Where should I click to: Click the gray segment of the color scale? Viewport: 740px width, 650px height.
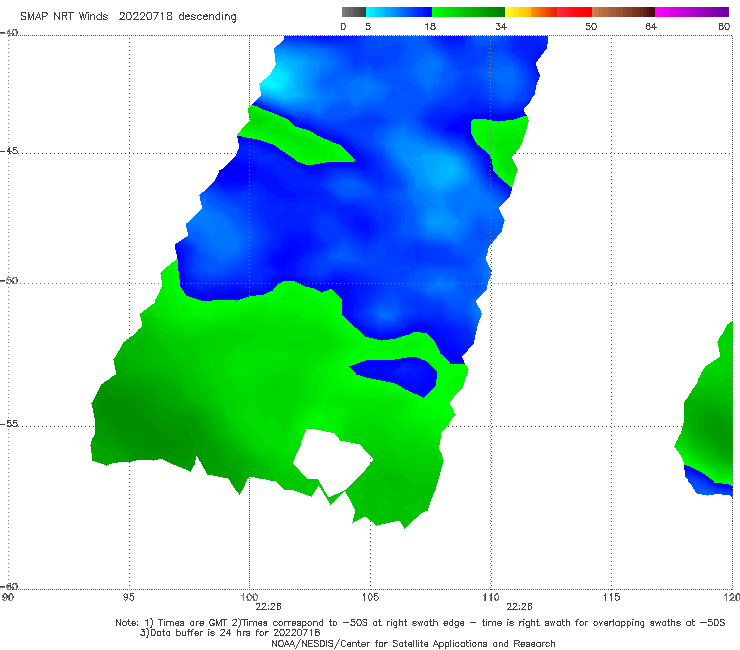coord(354,12)
